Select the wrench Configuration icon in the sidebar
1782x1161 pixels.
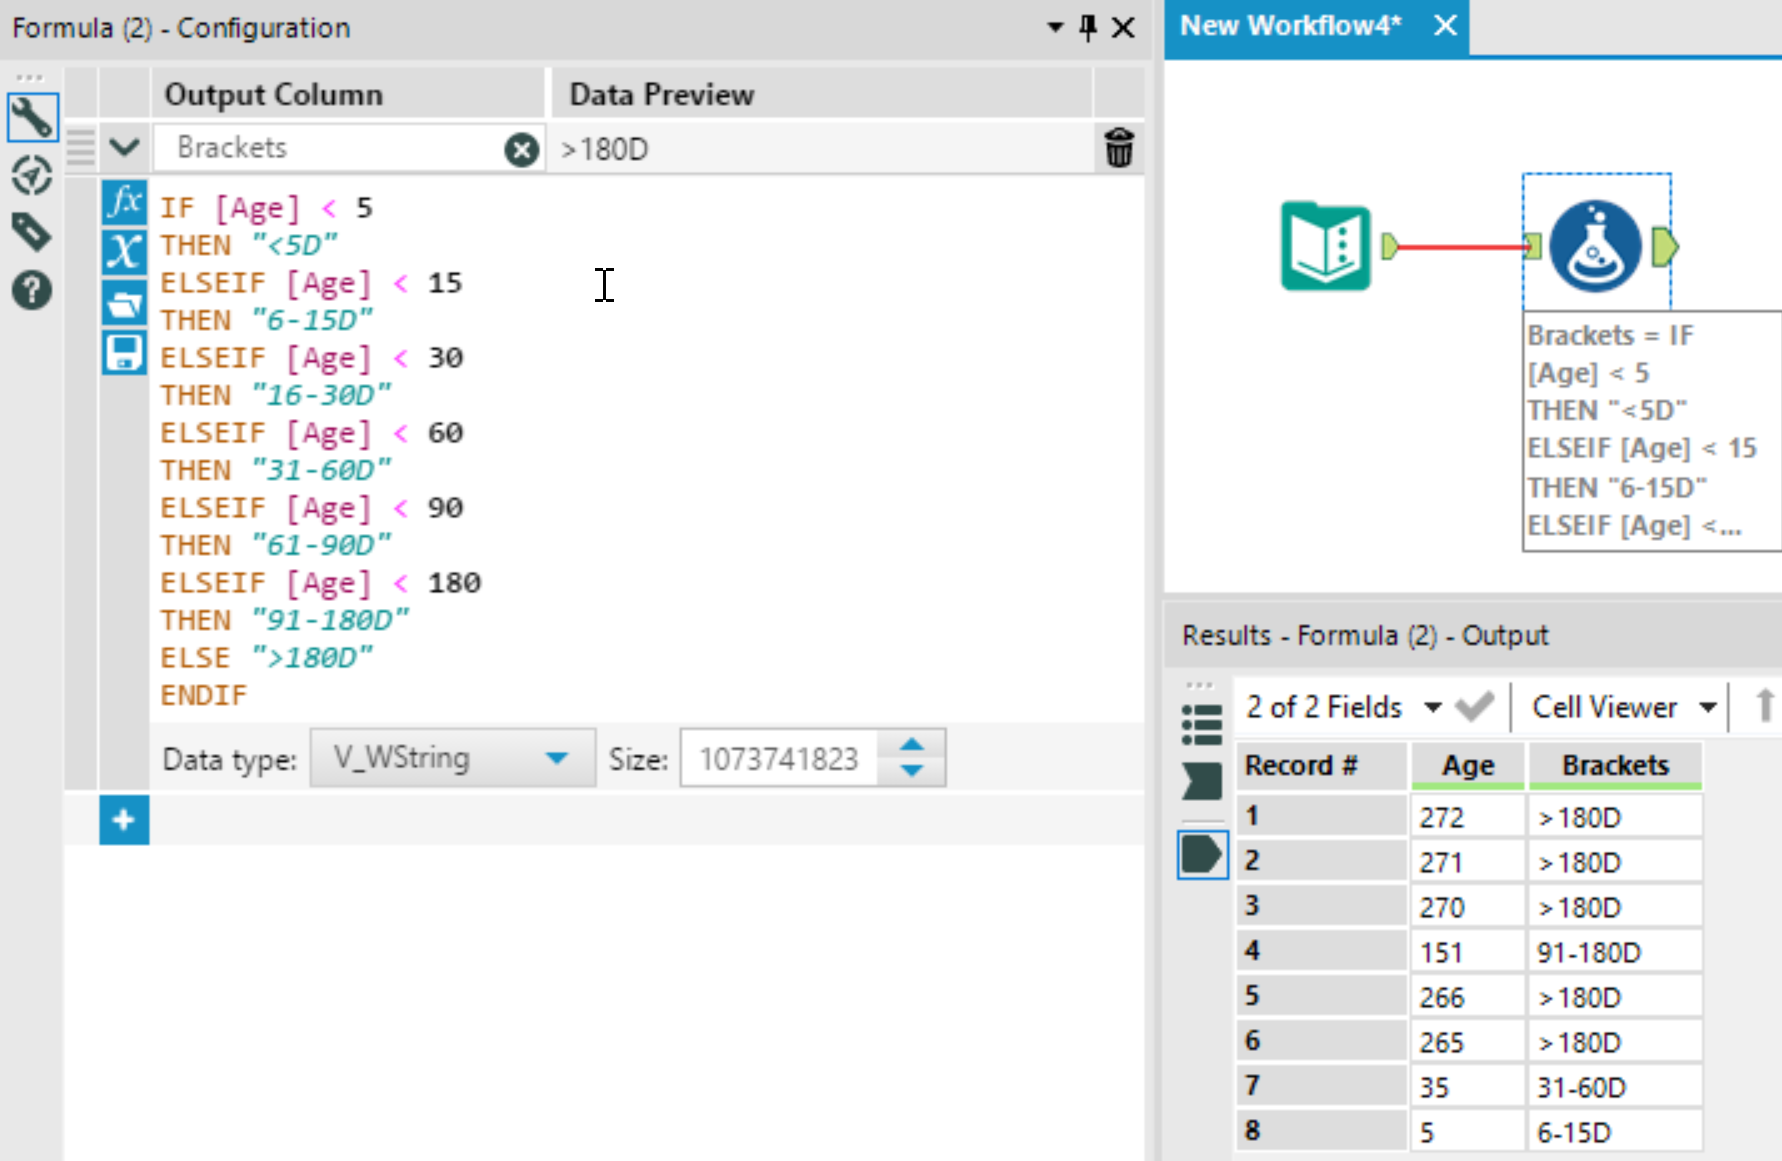(x=32, y=117)
